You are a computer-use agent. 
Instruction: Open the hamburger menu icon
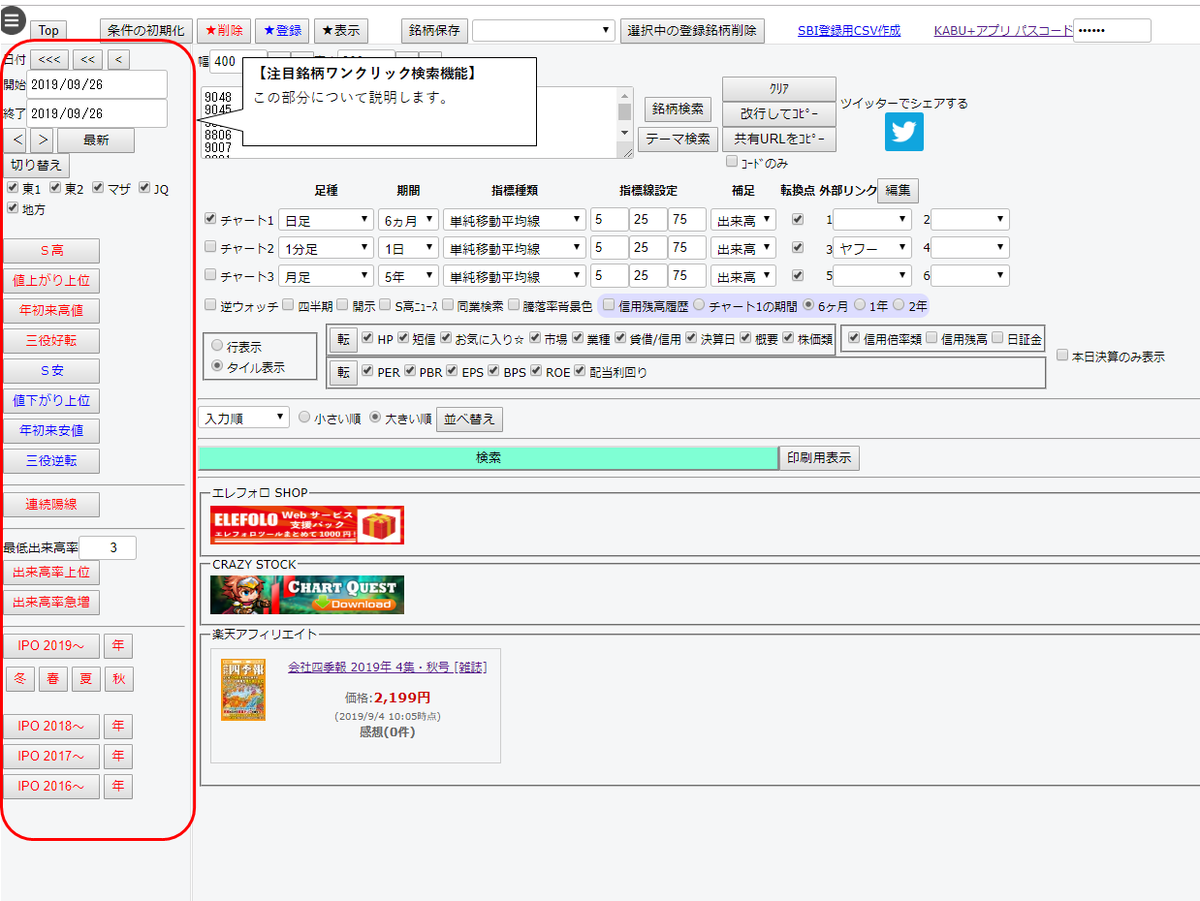coord(13,18)
